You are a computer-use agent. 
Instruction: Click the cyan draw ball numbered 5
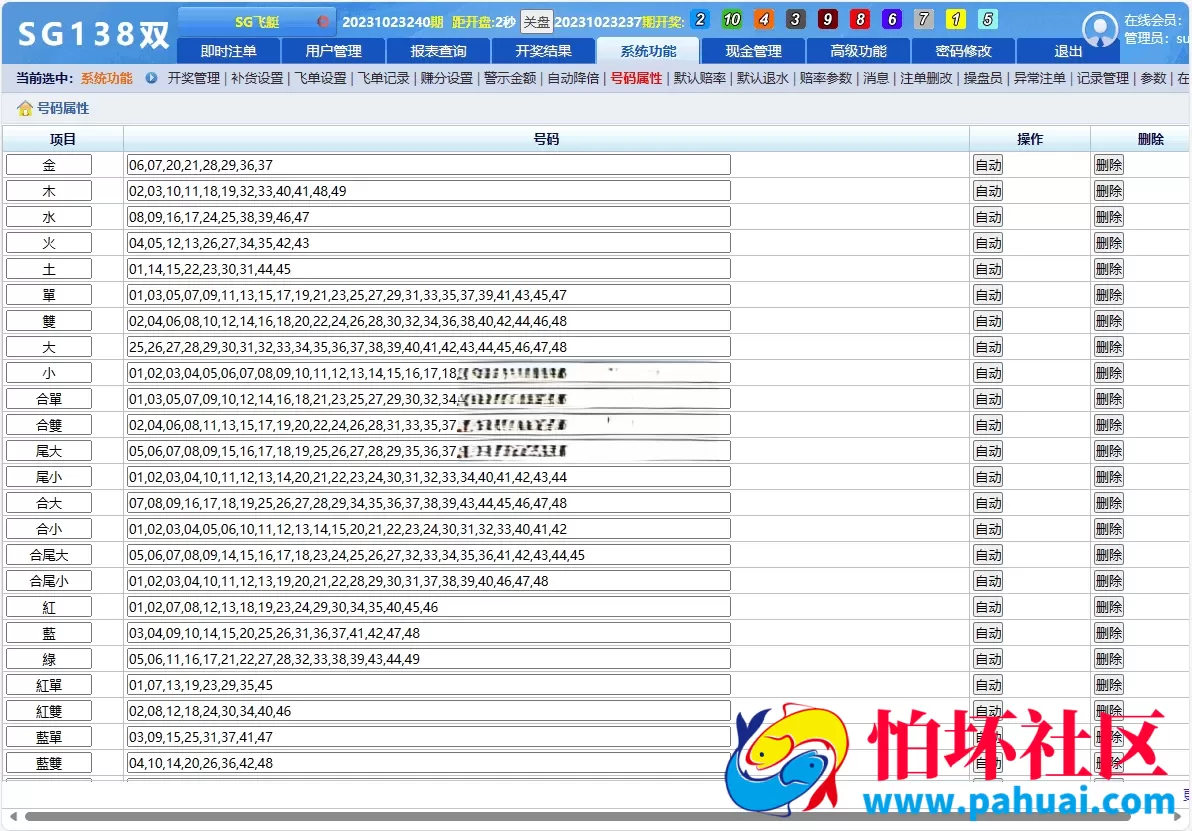point(988,20)
